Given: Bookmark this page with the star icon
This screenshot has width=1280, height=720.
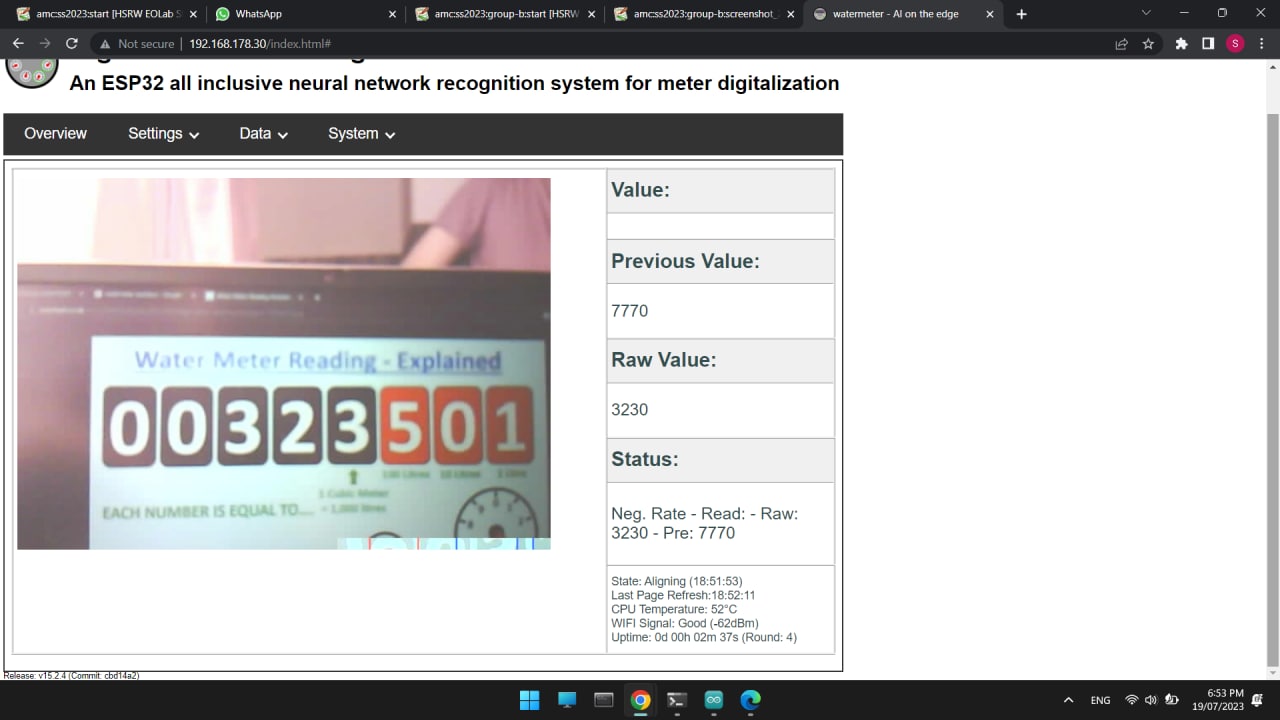Looking at the screenshot, I should point(1148,44).
